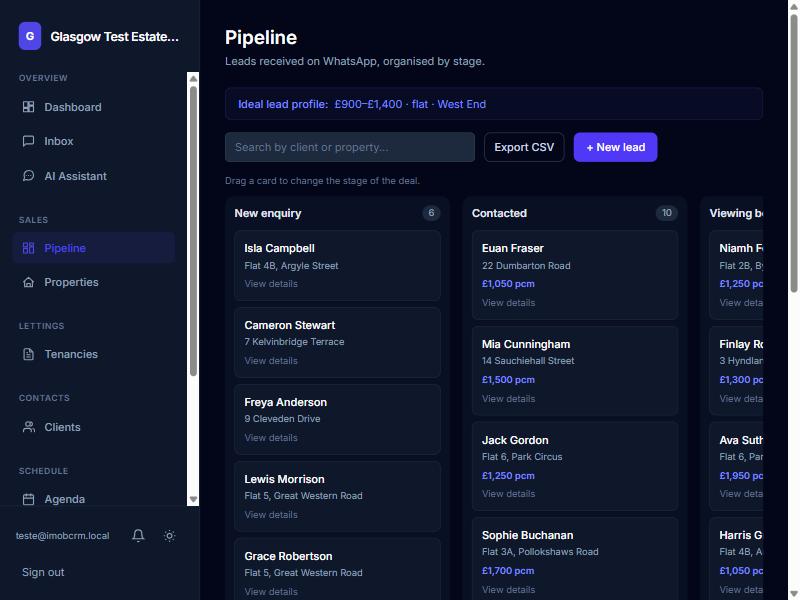800x600 pixels.
Task: Navigate to Properties
Action: tap(94, 282)
